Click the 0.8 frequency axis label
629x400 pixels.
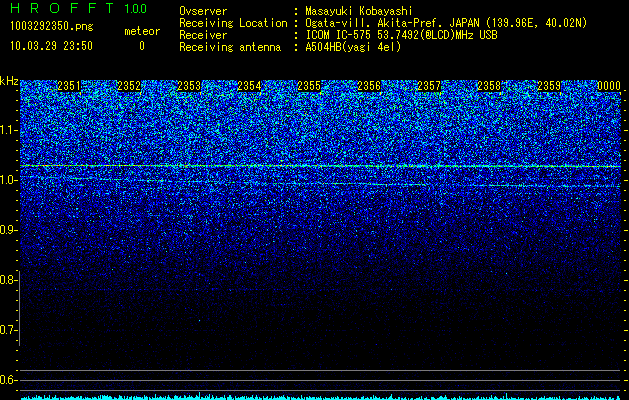click(8, 280)
